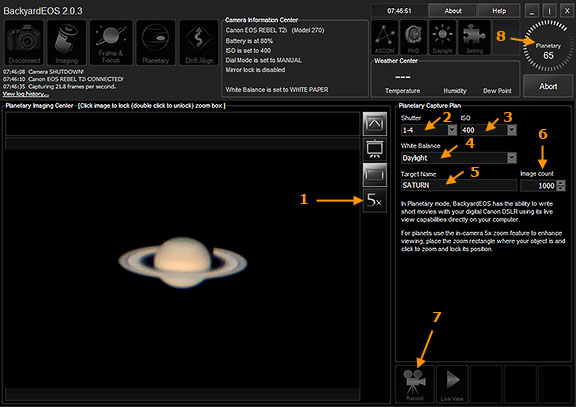Switch to Planetary mode icon
The height and width of the screenshot is (407, 576).
155,43
